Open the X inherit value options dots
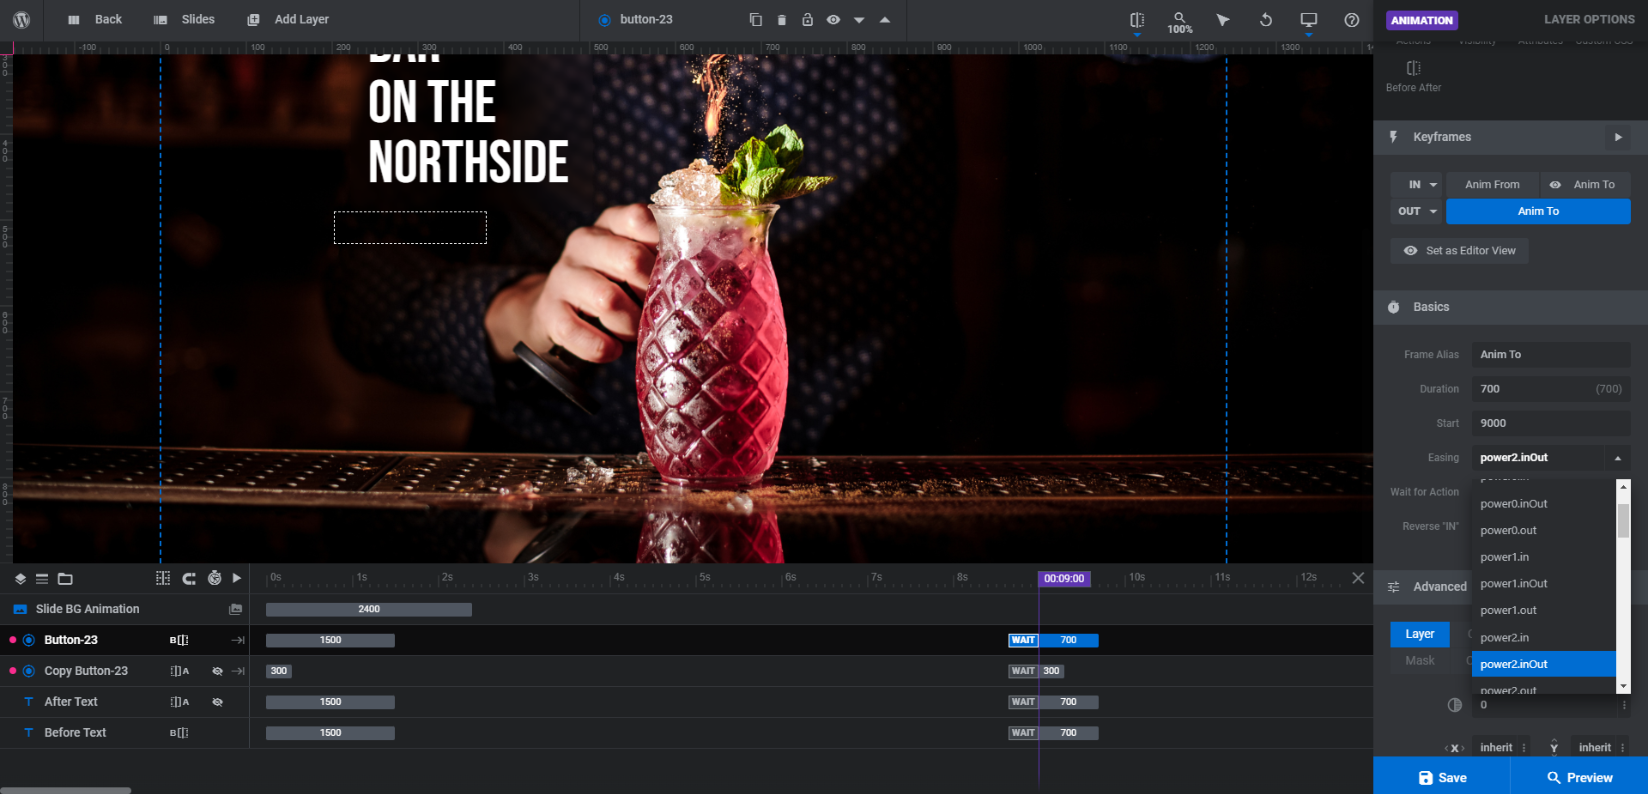 pyautogui.click(x=1524, y=748)
